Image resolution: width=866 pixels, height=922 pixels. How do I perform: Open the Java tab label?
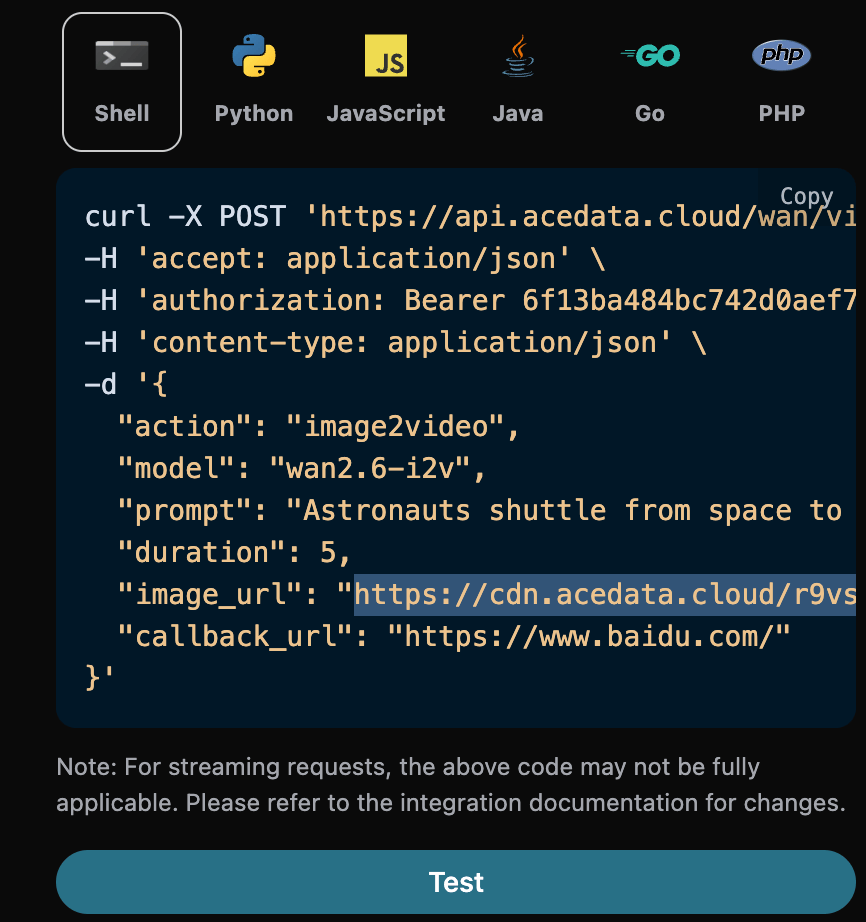pos(517,113)
